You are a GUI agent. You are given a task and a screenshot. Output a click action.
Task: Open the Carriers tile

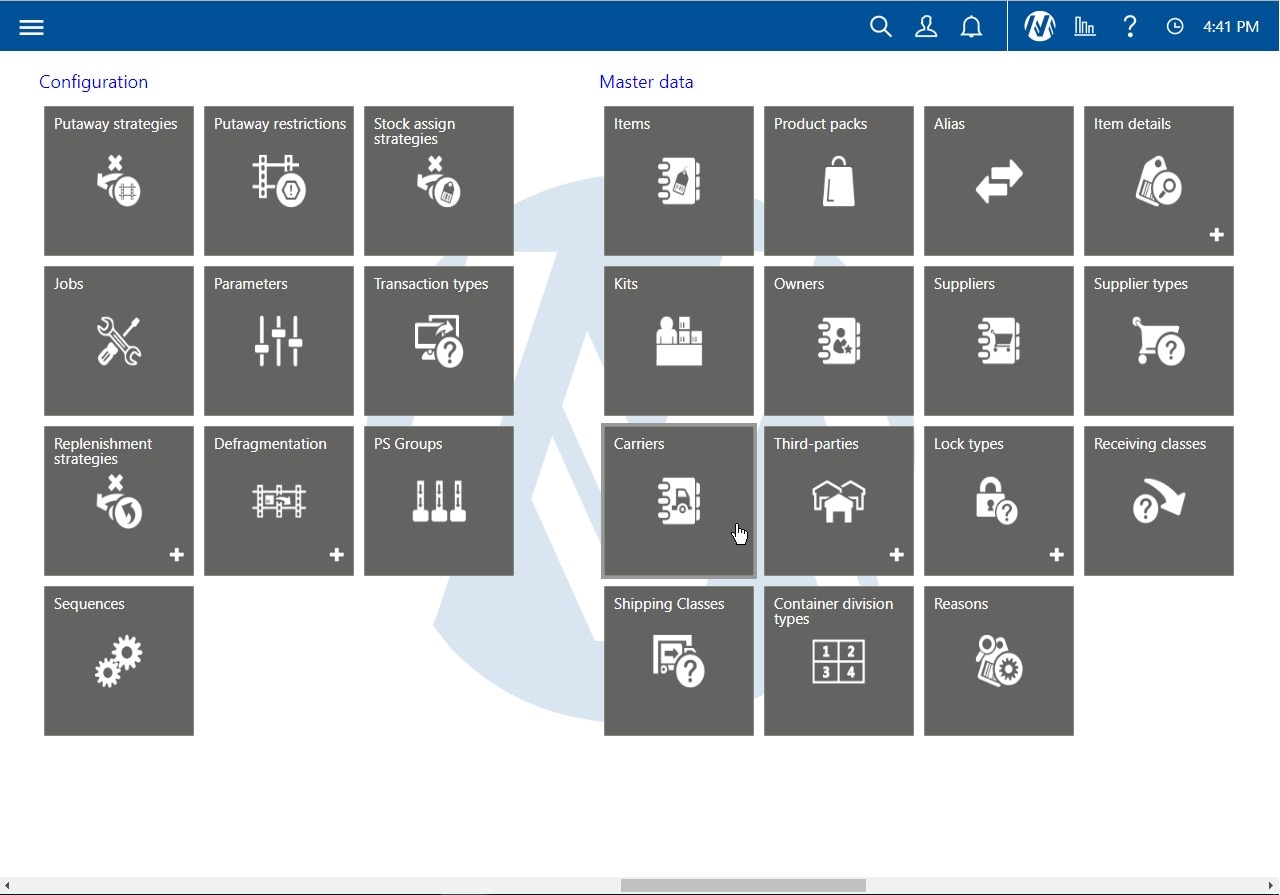(679, 501)
